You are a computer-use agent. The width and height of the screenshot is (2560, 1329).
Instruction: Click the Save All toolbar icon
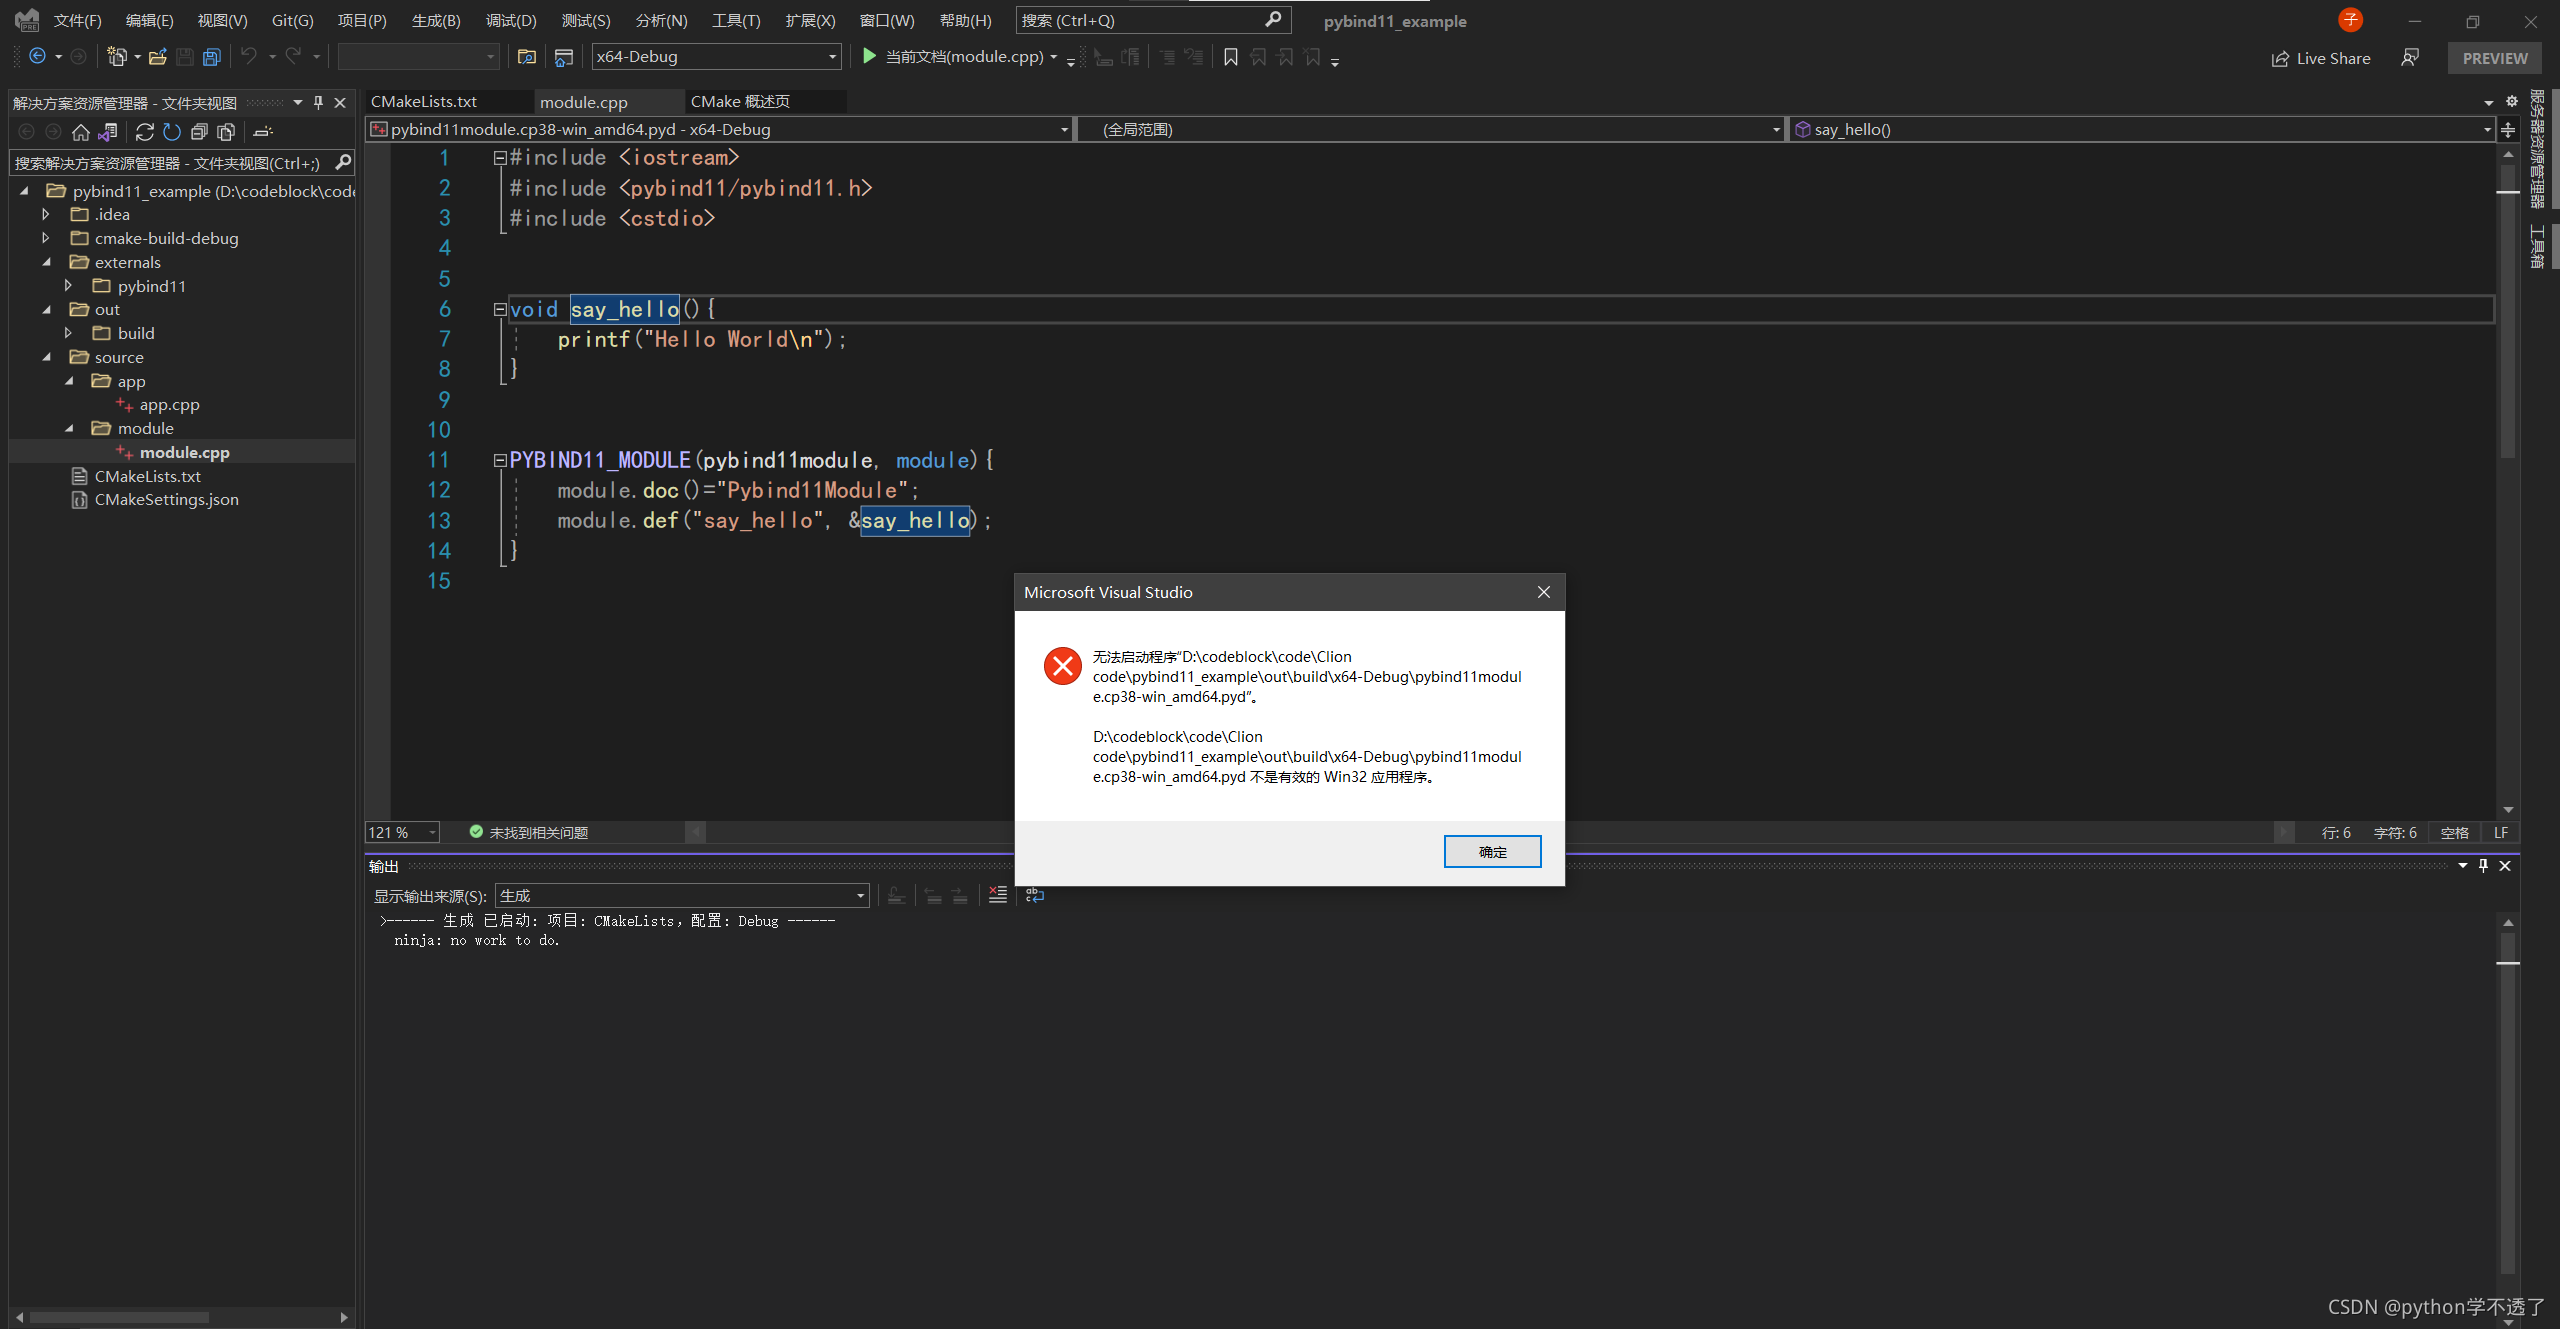click(211, 57)
